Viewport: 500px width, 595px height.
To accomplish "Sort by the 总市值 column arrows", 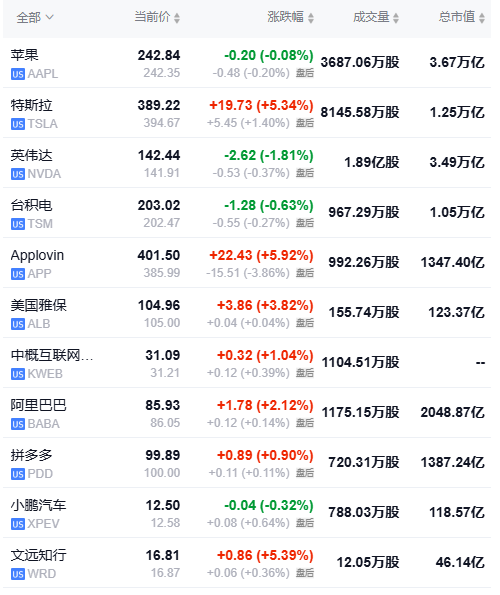I will point(482,18).
